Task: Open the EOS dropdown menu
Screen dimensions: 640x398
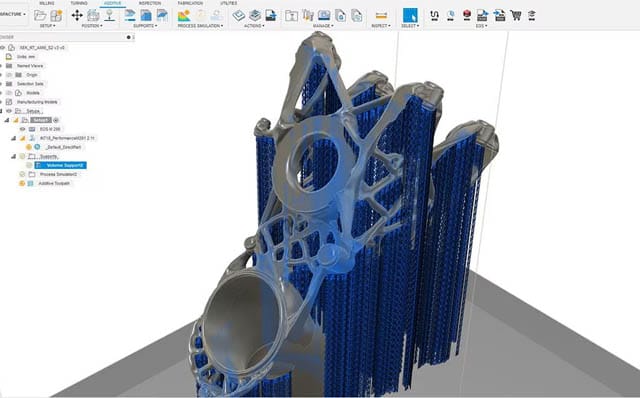Action: (481, 26)
